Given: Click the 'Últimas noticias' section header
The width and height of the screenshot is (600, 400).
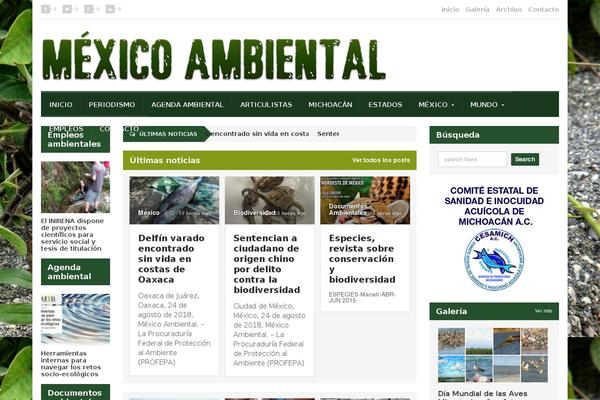Looking at the screenshot, I should [165, 160].
